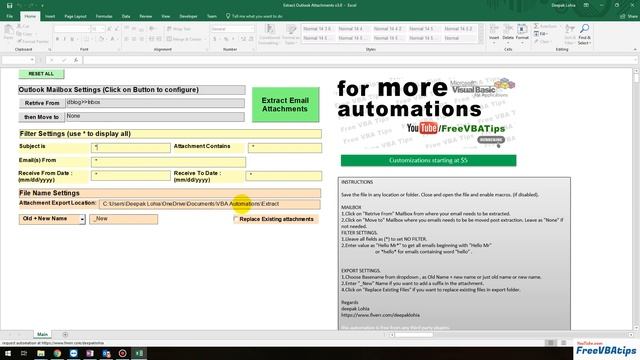Open Task View on the taskbar
640x360 pixels.
(x=24, y=353)
